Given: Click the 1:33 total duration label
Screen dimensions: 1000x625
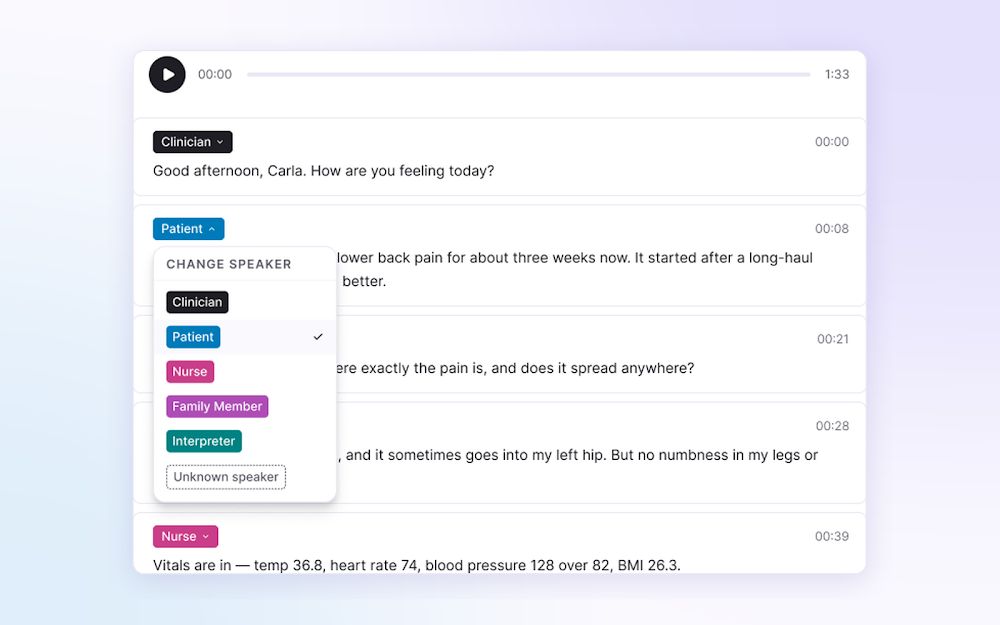Looking at the screenshot, I should (837, 75).
